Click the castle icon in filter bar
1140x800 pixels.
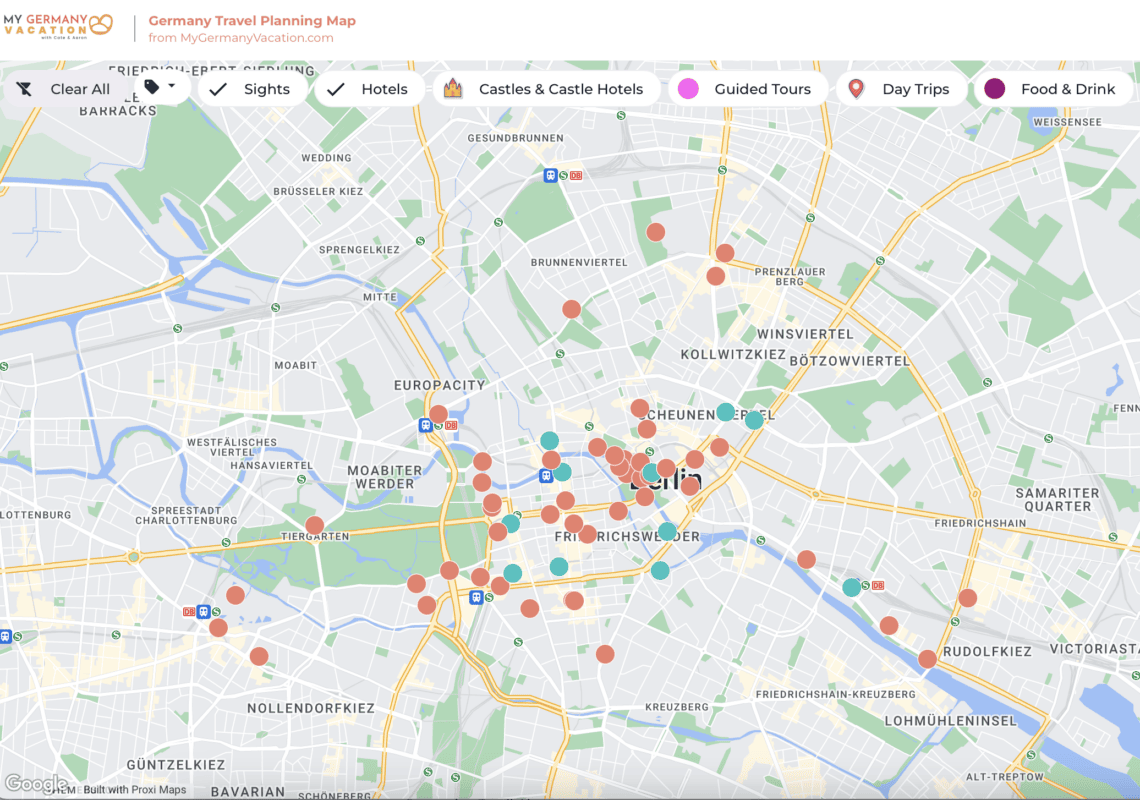coord(453,89)
